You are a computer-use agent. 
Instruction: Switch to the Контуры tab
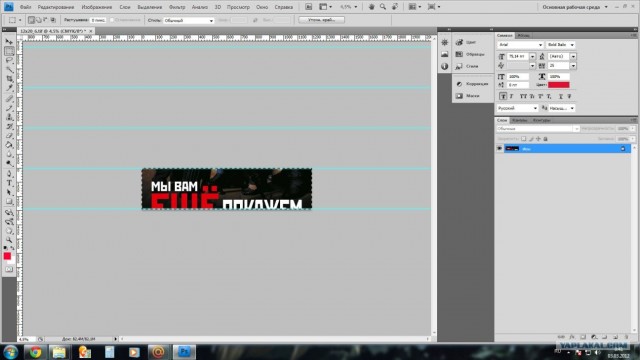[x=541, y=120]
